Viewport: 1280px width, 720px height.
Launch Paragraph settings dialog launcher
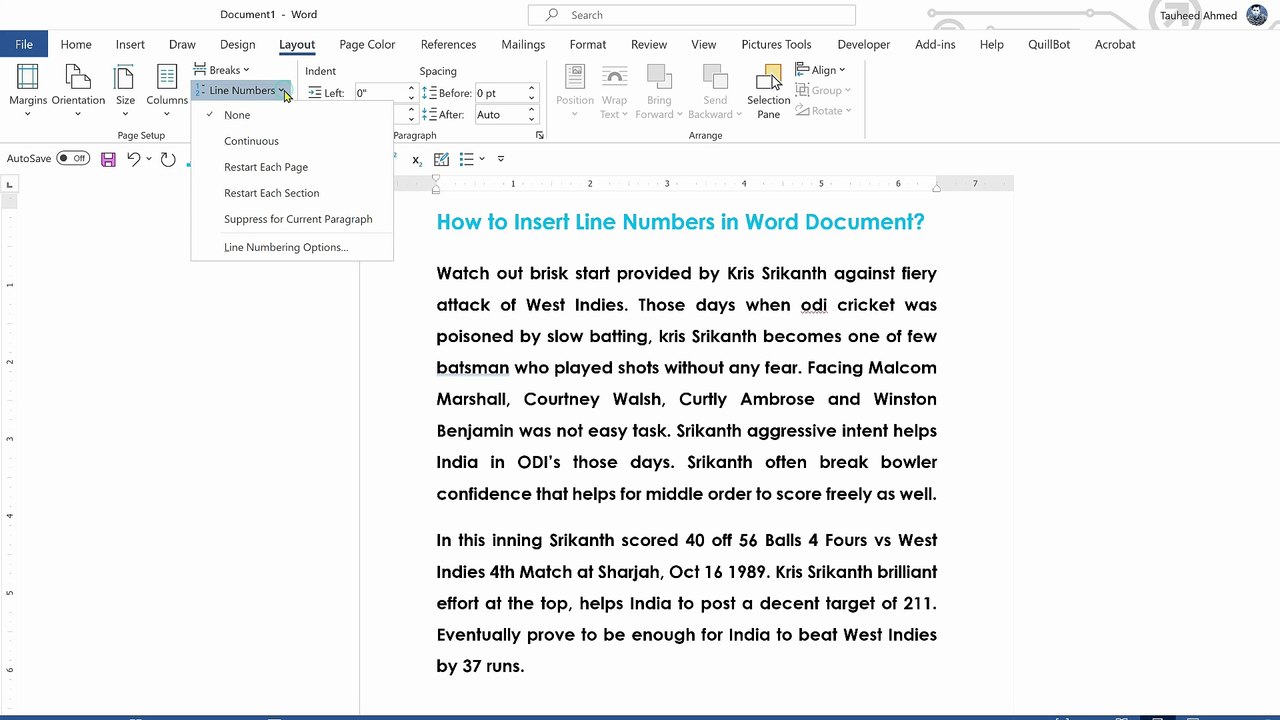pyautogui.click(x=540, y=135)
